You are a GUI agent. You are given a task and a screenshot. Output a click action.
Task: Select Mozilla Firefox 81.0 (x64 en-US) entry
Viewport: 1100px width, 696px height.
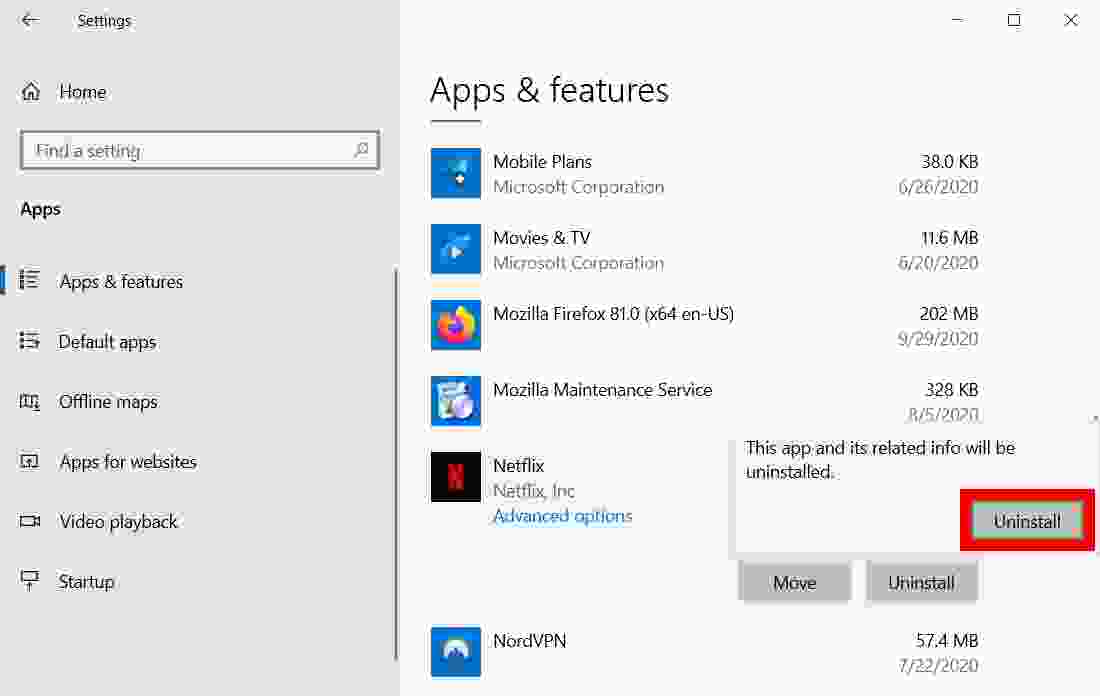coord(613,314)
